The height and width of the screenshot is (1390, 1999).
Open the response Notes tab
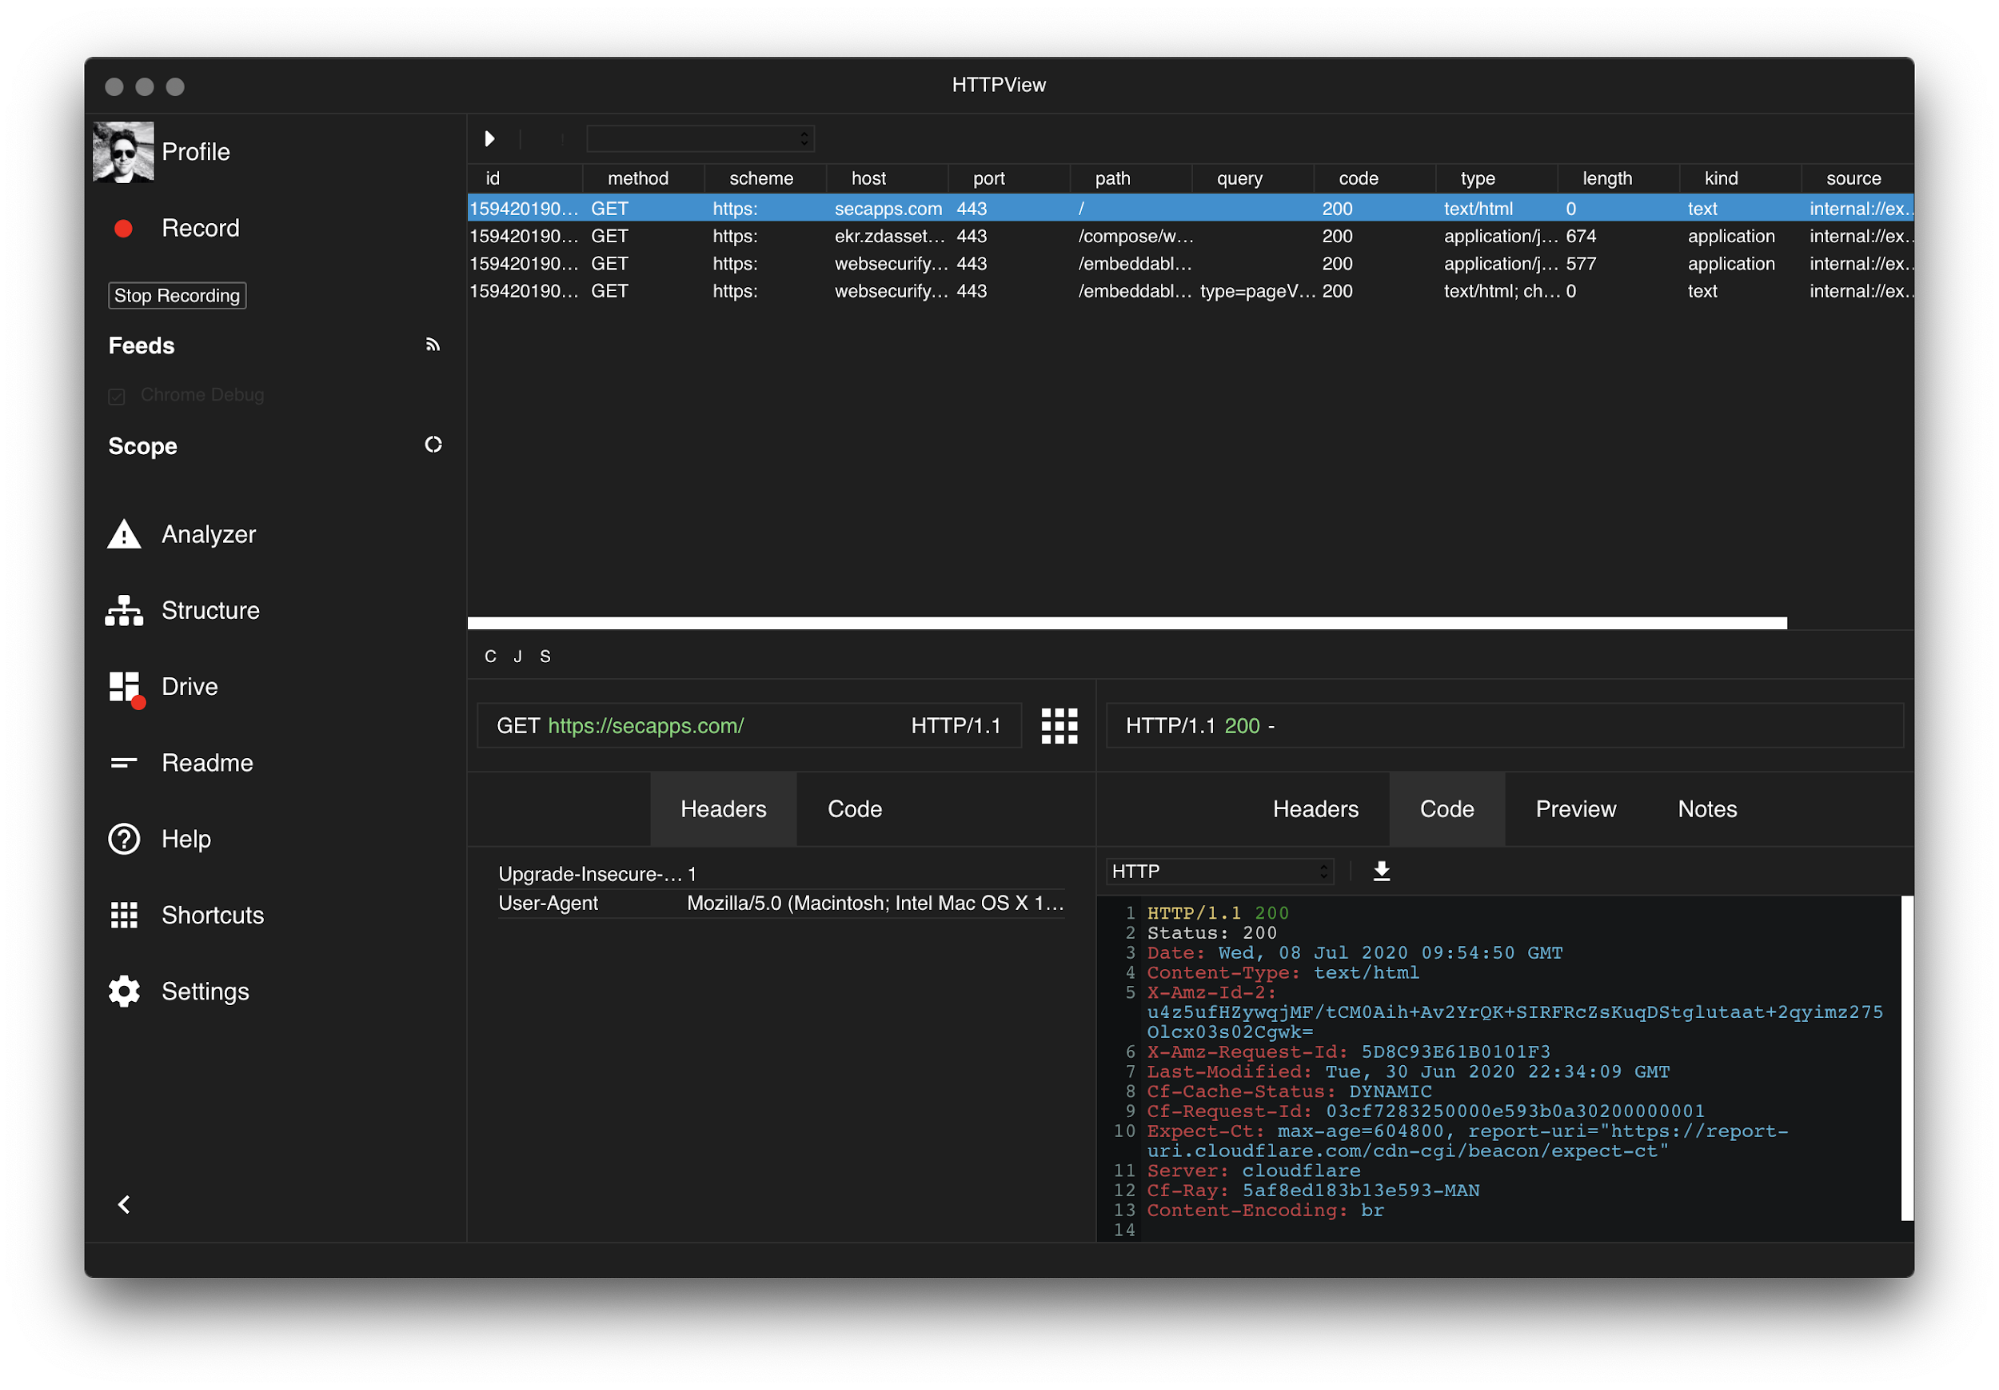click(1707, 809)
